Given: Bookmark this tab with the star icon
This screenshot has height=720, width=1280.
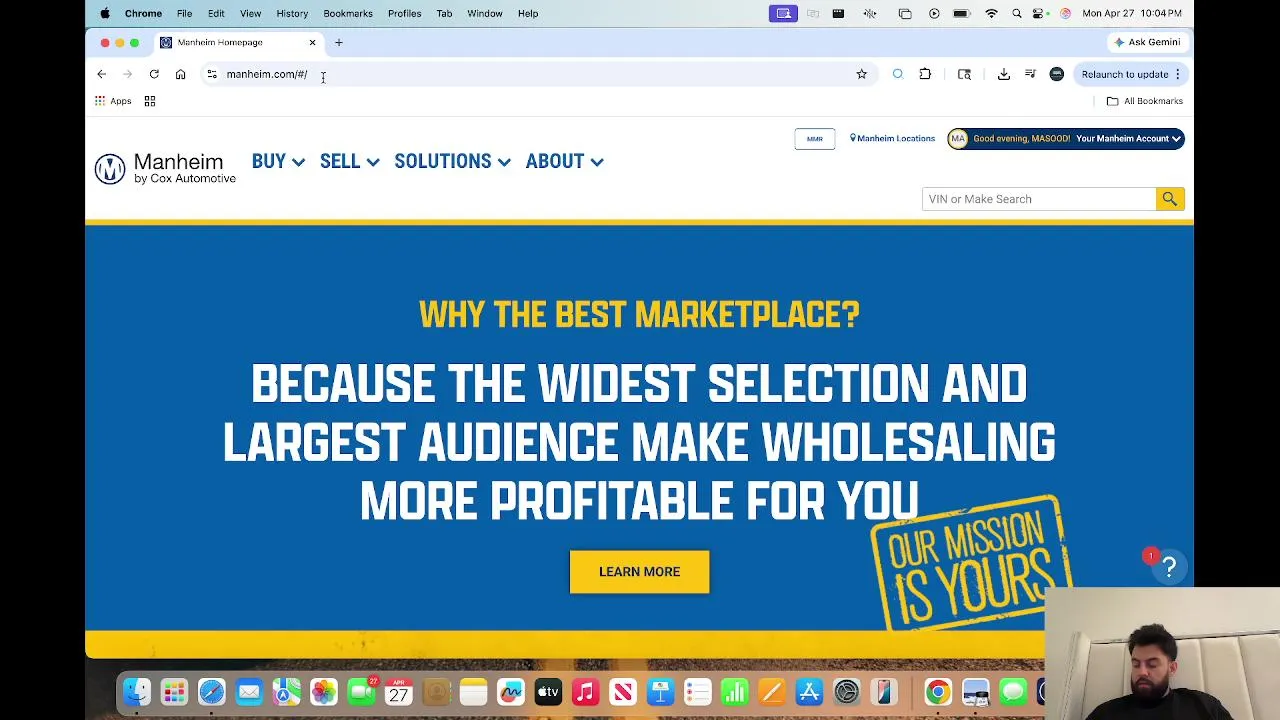Looking at the screenshot, I should (x=861, y=74).
